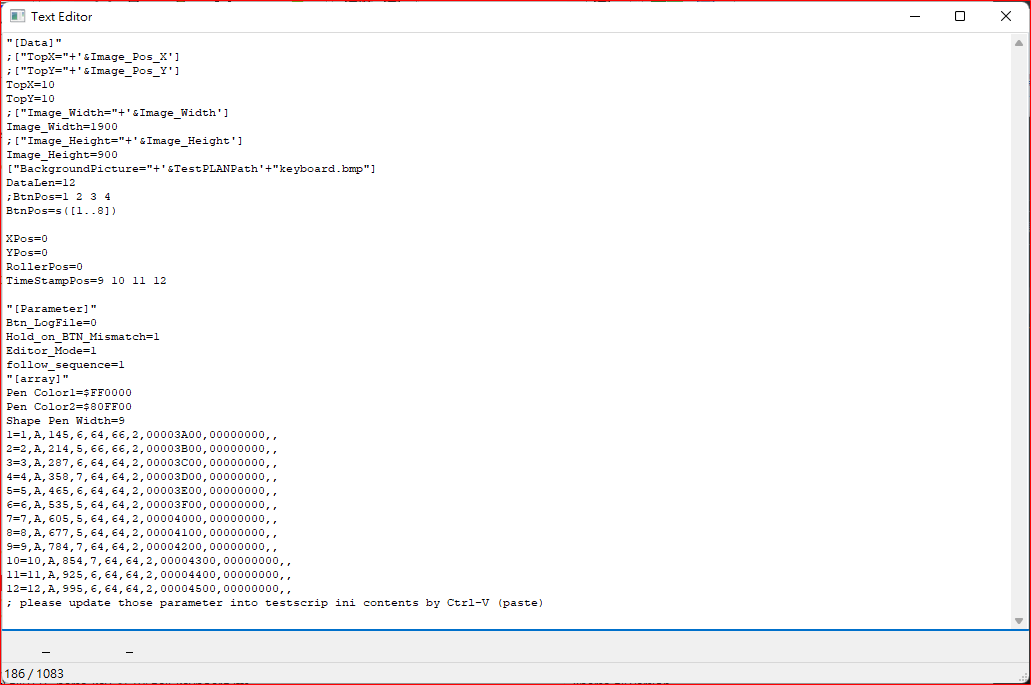Click the commented Image_Height template line
This screenshot has height=685, width=1031.
pyautogui.click(x=124, y=141)
